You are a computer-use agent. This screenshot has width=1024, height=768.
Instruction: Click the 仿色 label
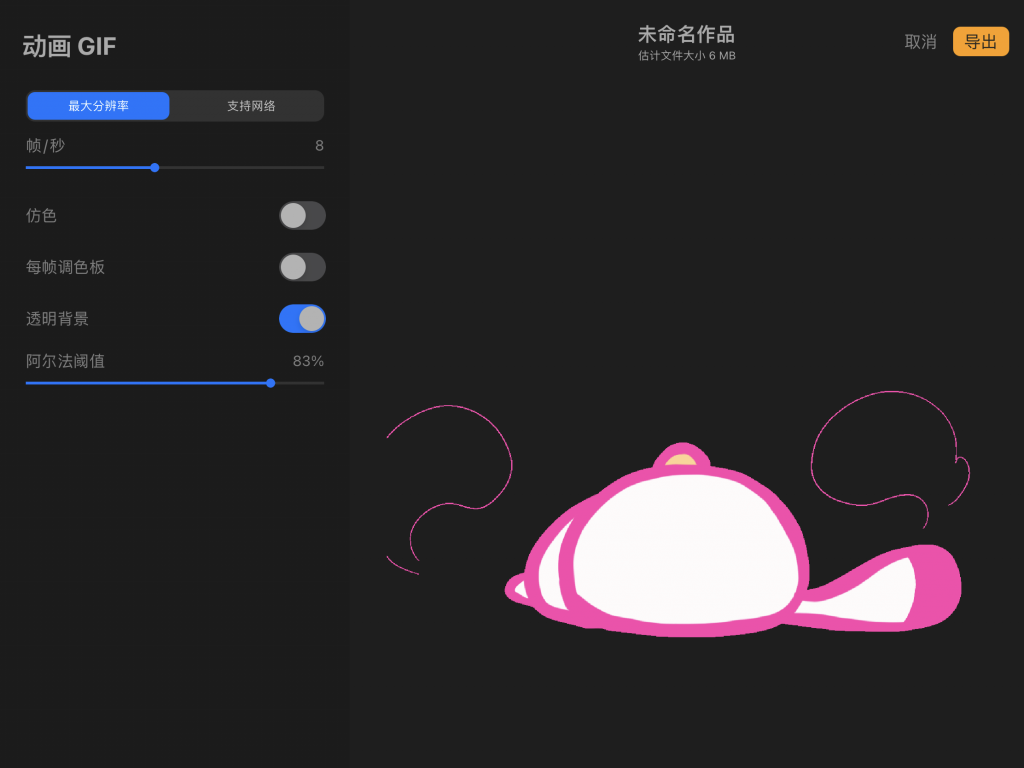pos(41,216)
